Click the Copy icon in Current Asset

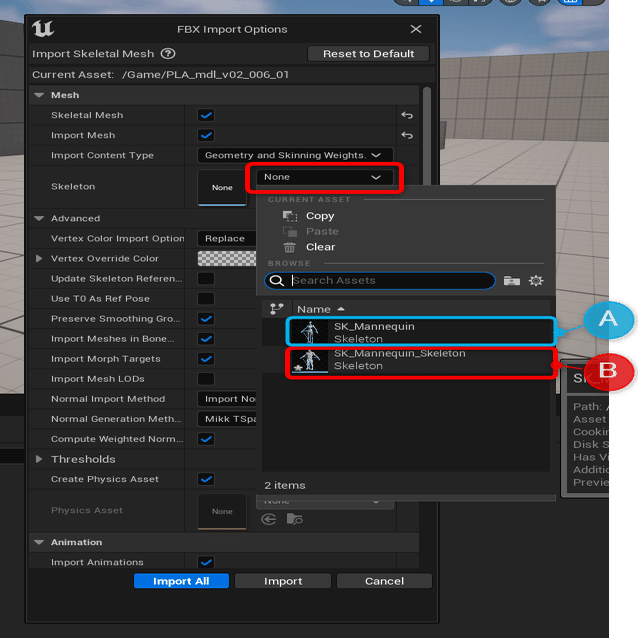[290, 216]
